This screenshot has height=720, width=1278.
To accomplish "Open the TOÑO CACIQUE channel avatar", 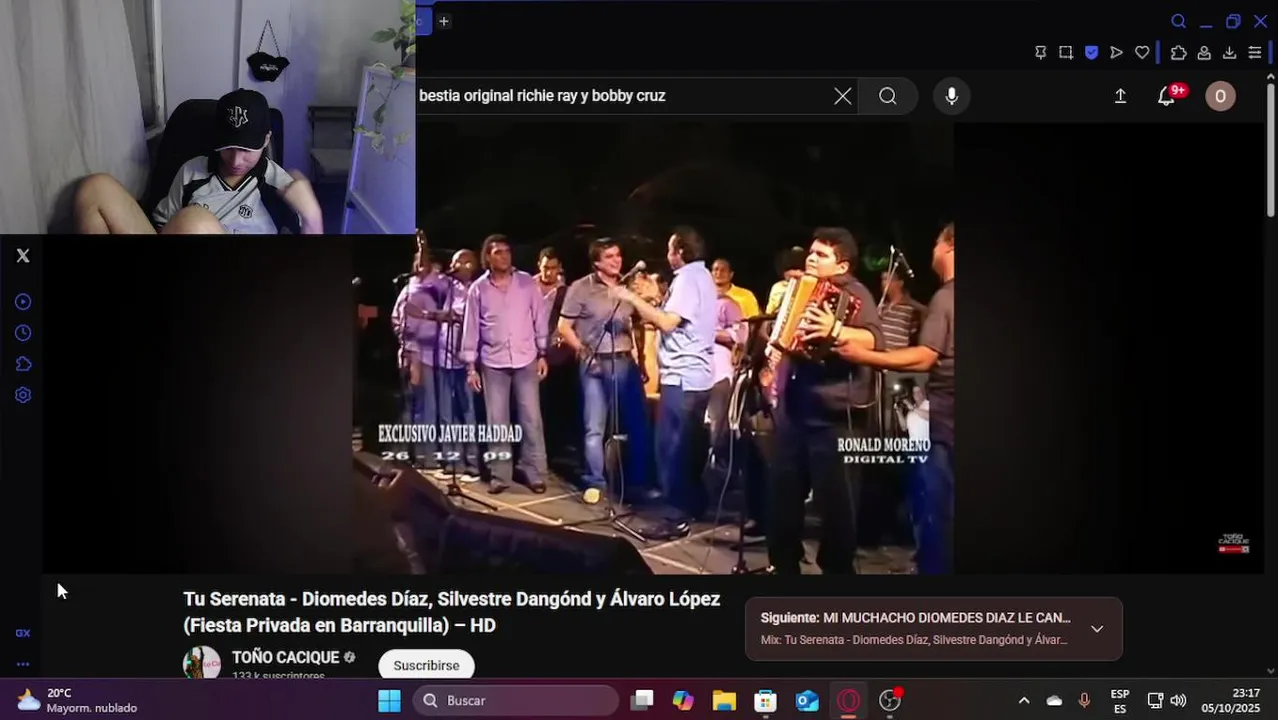I will point(202,663).
